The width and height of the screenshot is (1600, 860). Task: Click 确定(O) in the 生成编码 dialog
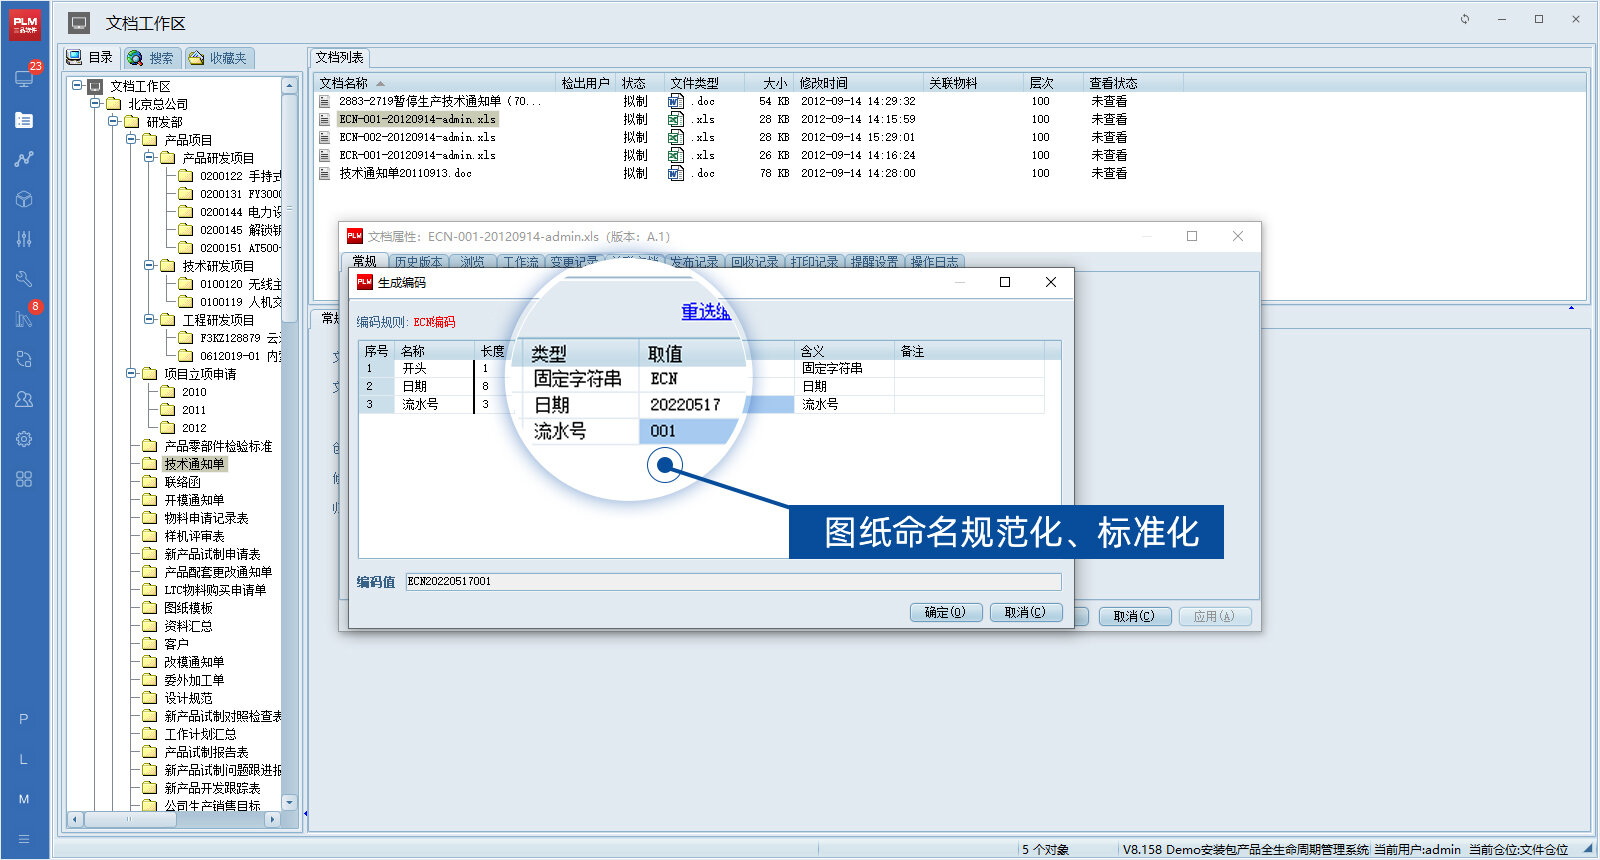(x=945, y=612)
